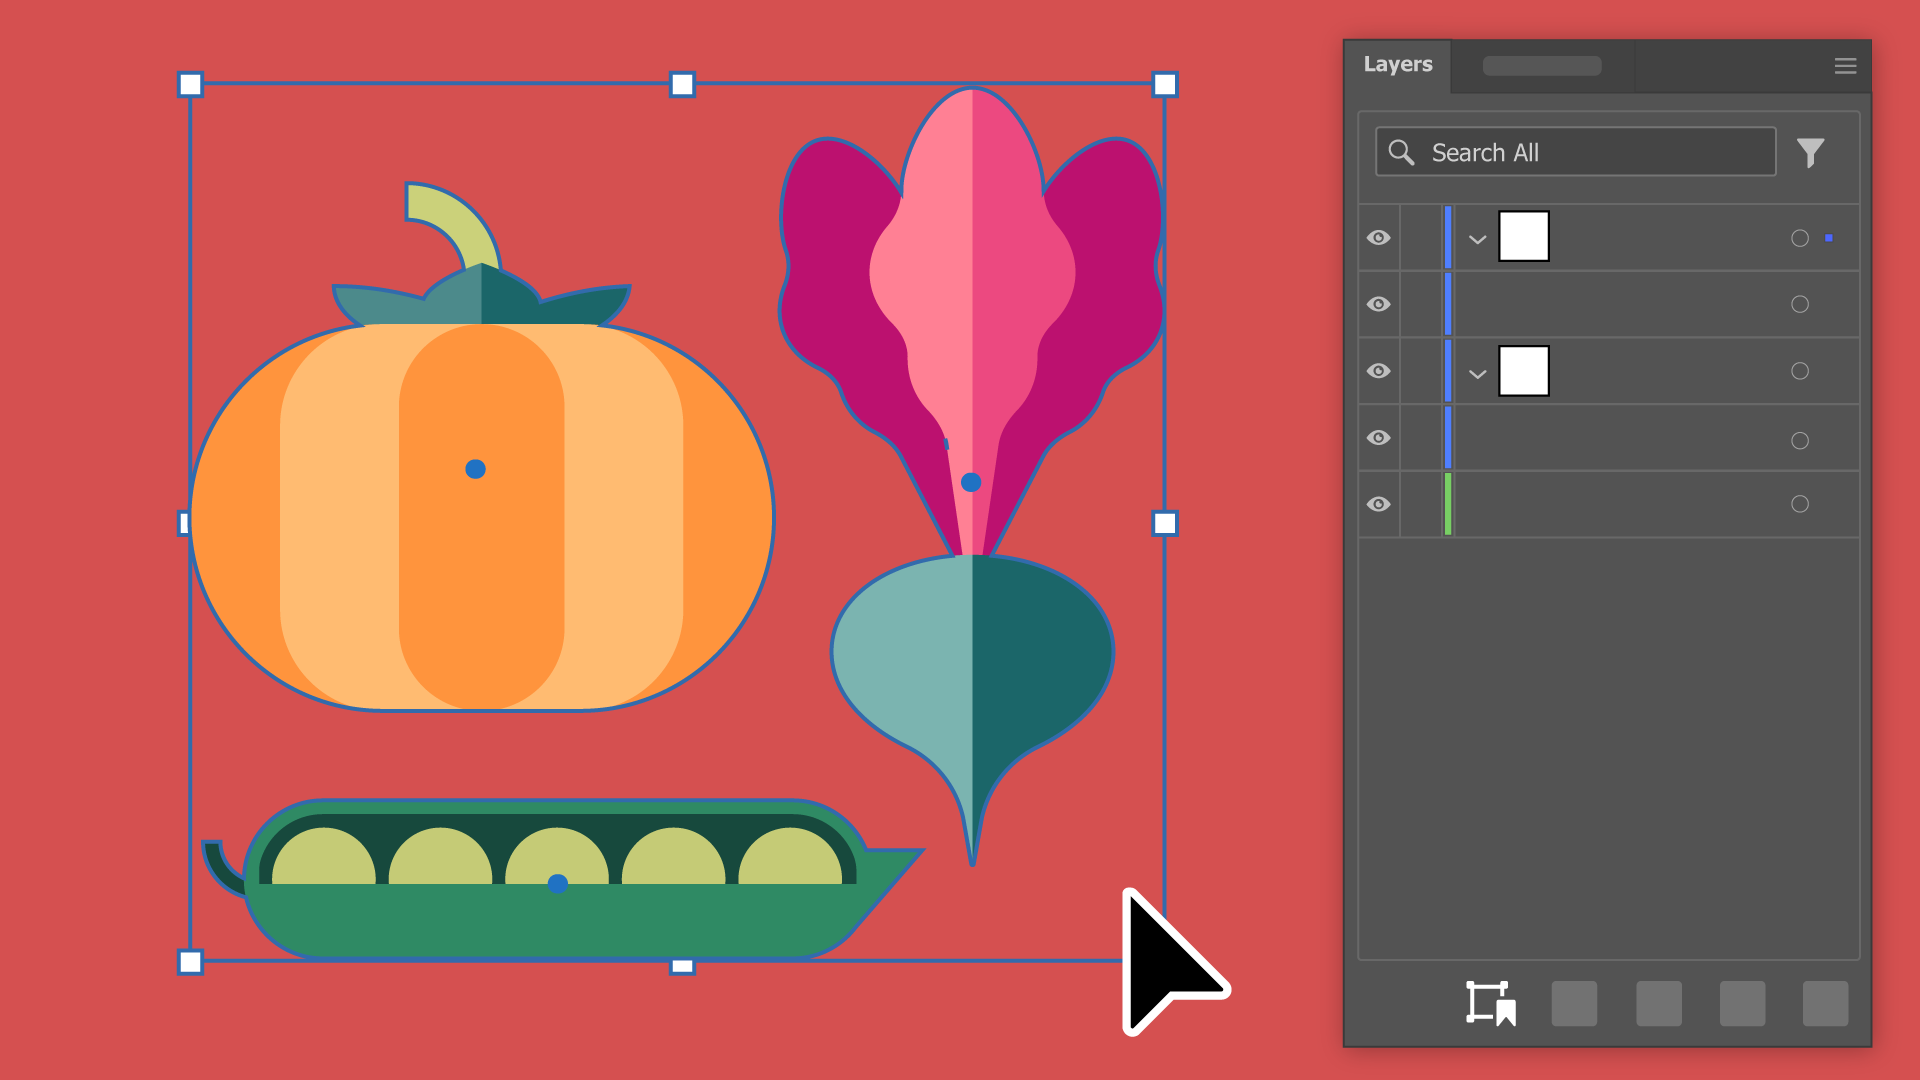Click the target circle on the top layer
1920x1080 pixels.
click(x=1799, y=238)
